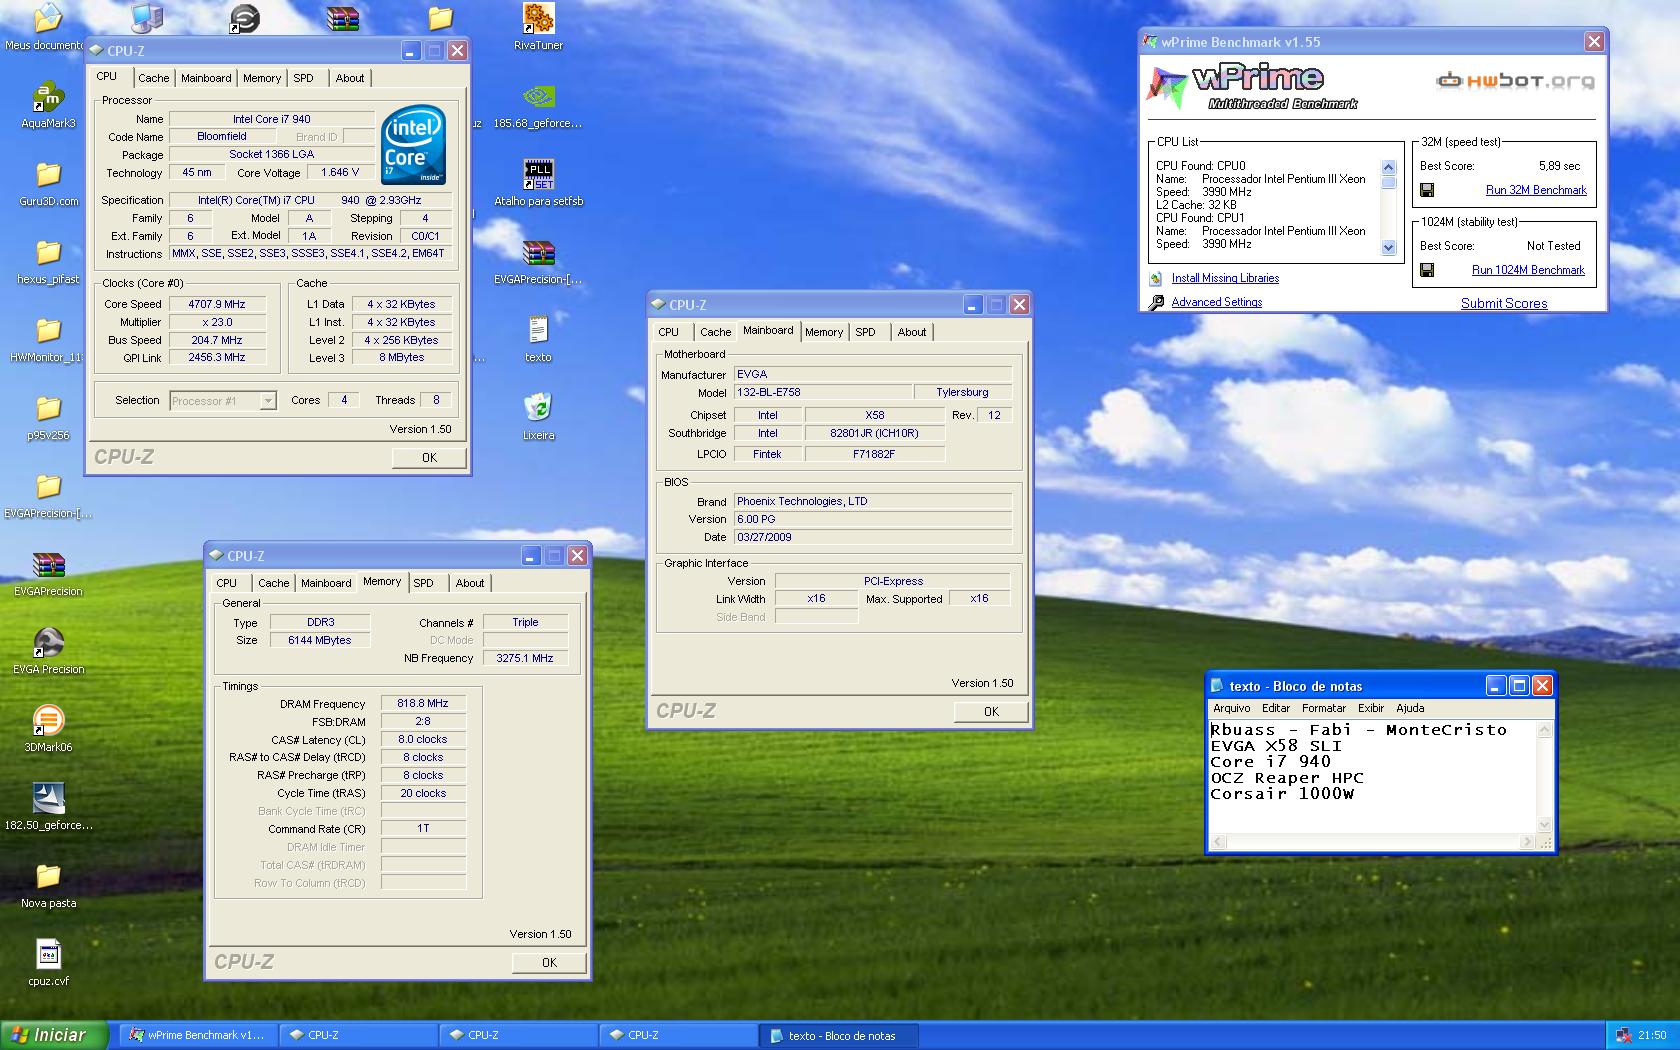The image size is (1680, 1050).
Task: Click the system tray network icon
Action: (1622, 1036)
